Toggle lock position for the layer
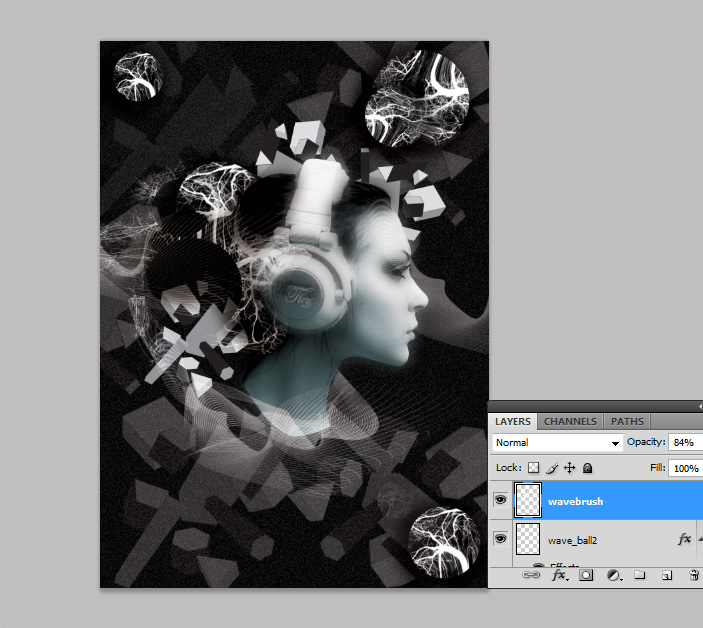703x628 pixels. click(569, 467)
